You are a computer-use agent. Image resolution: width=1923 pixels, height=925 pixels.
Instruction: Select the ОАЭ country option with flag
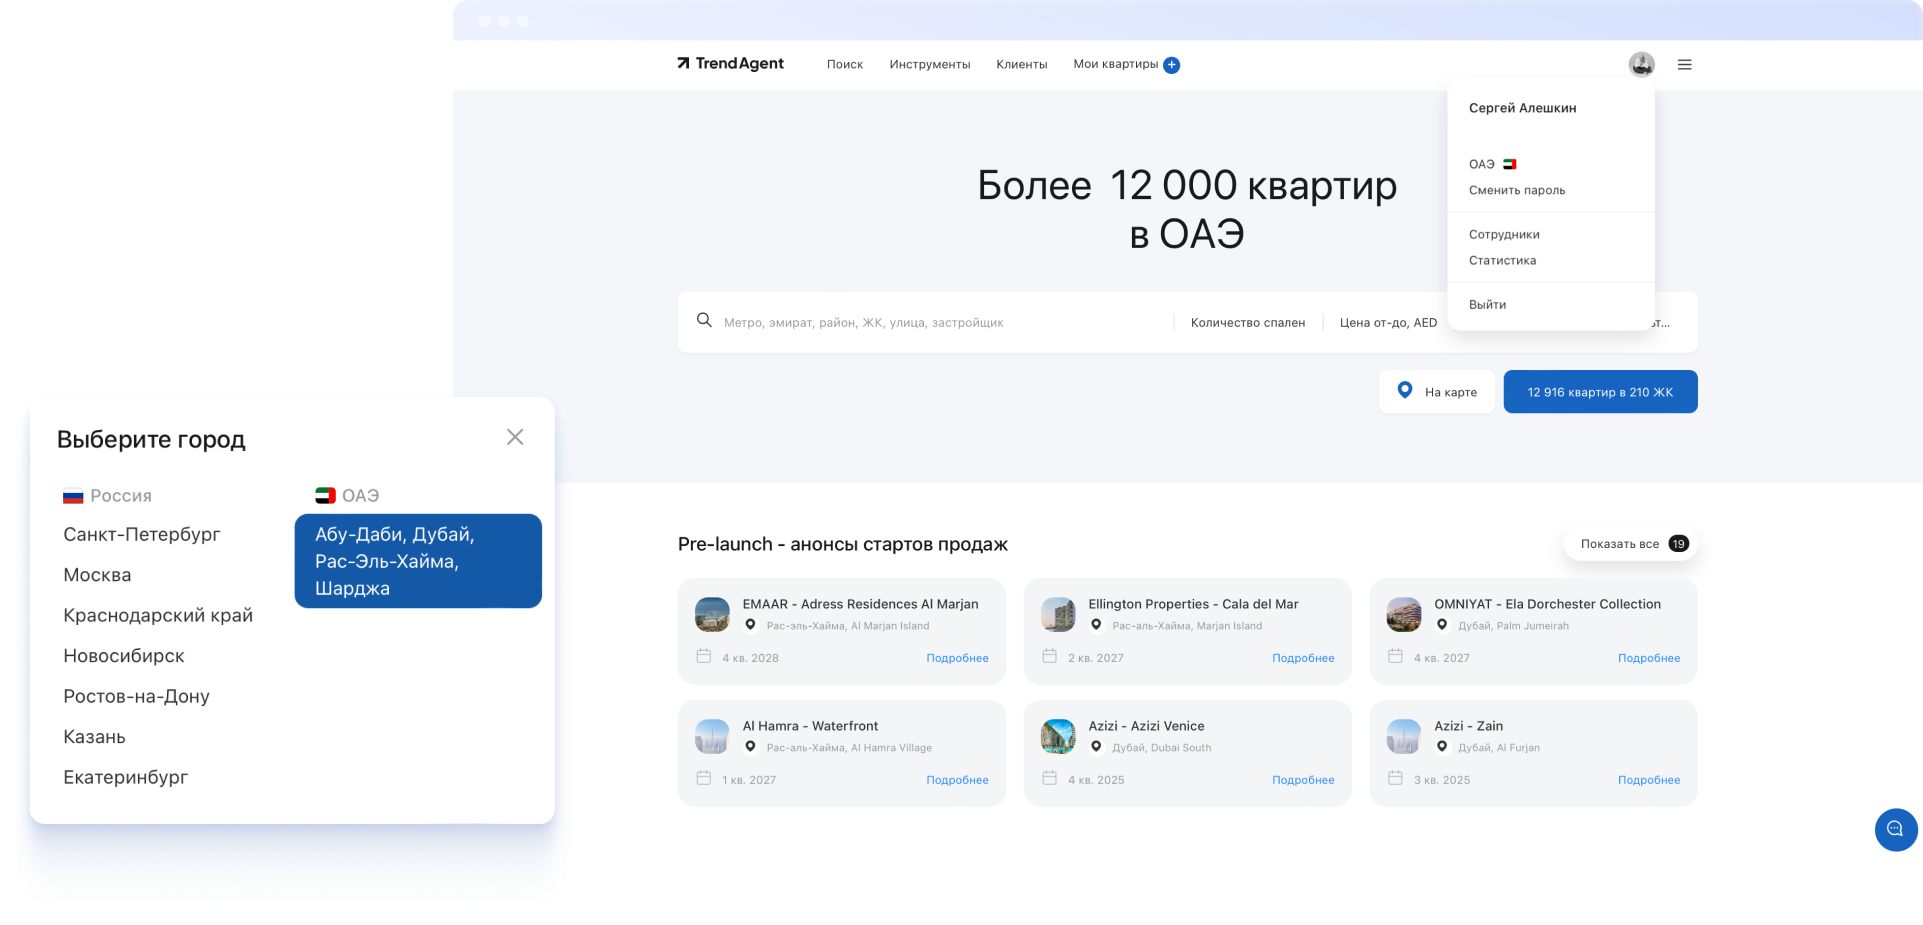click(346, 495)
